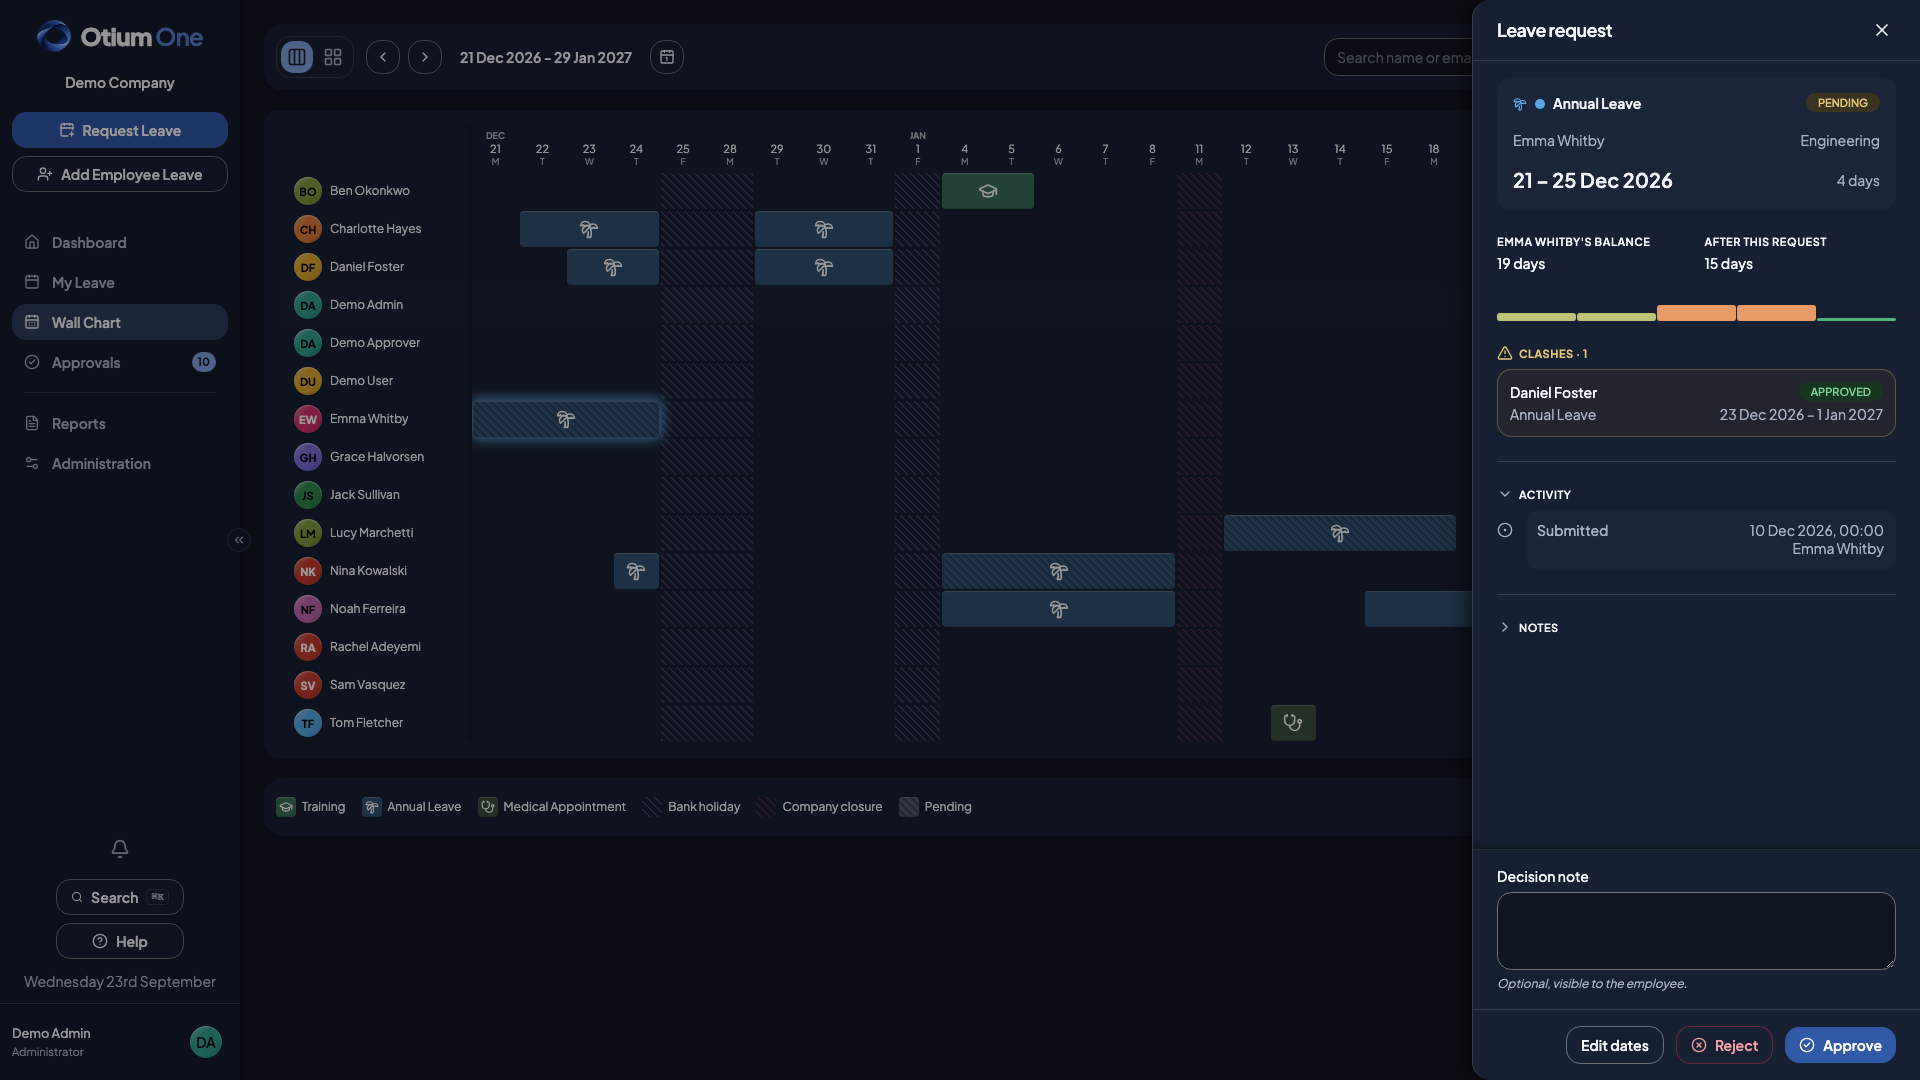Open the calendar date picker
1920x1080 pixels.
[x=667, y=57]
